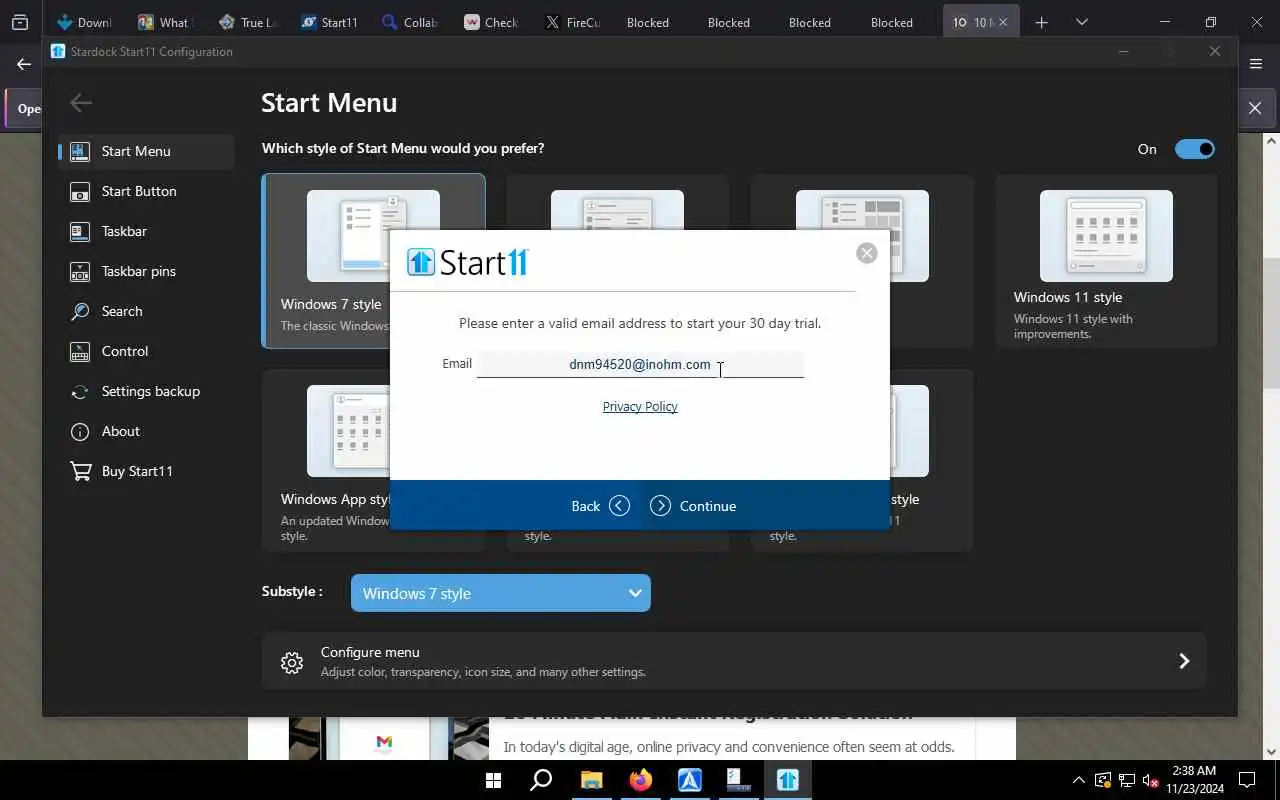Close the Start11 trial dialog
Image resolution: width=1280 pixels, height=800 pixels.
point(867,253)
